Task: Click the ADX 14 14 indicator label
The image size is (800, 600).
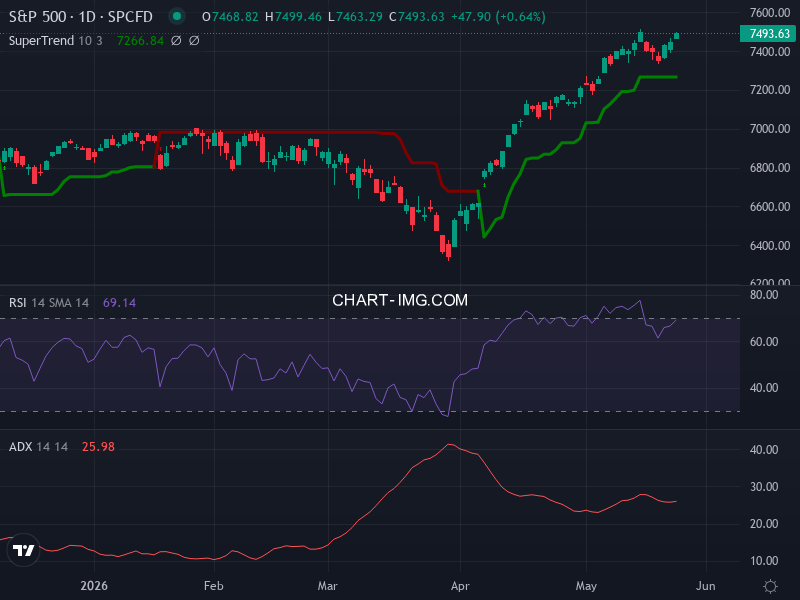Action: point(38,447)
